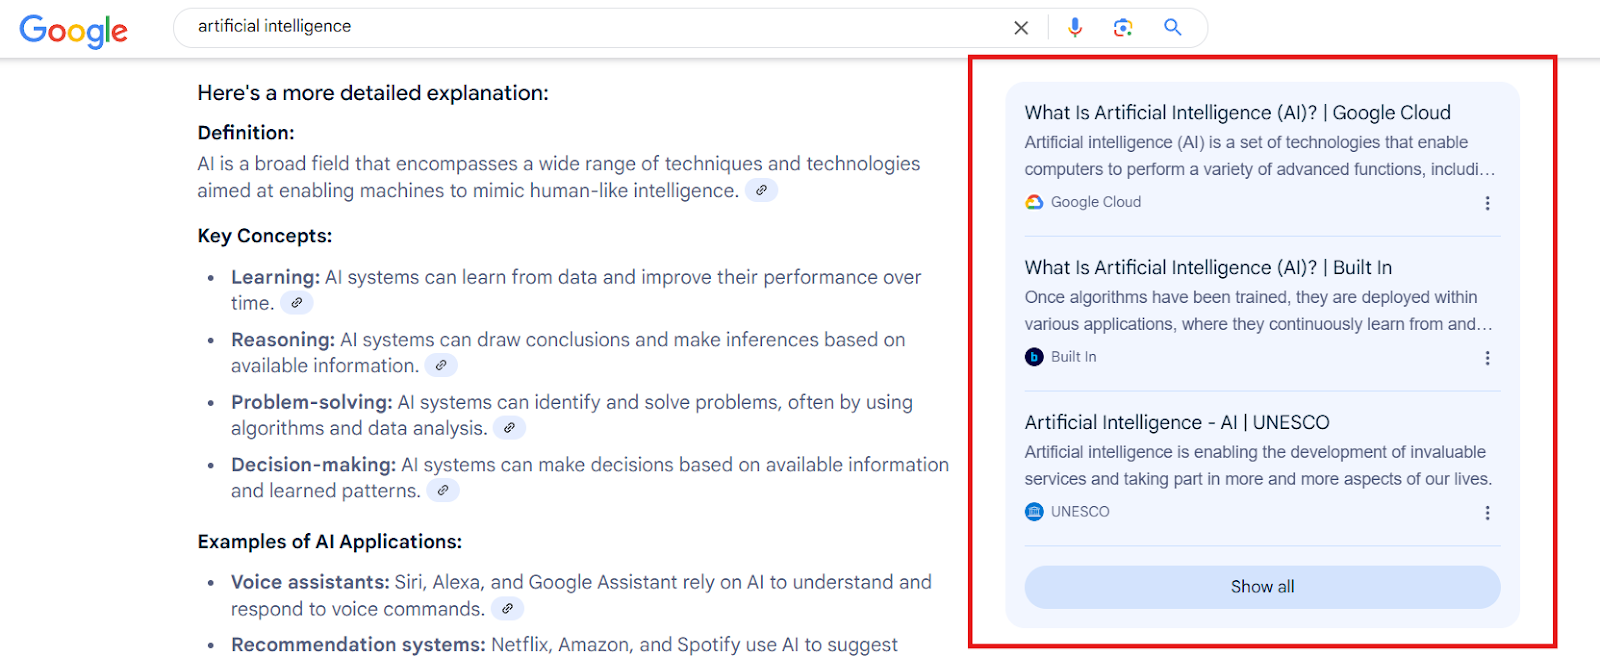Click the 'Google Cloud' source name
1600x657 pixels.
tap(1096, 202)
